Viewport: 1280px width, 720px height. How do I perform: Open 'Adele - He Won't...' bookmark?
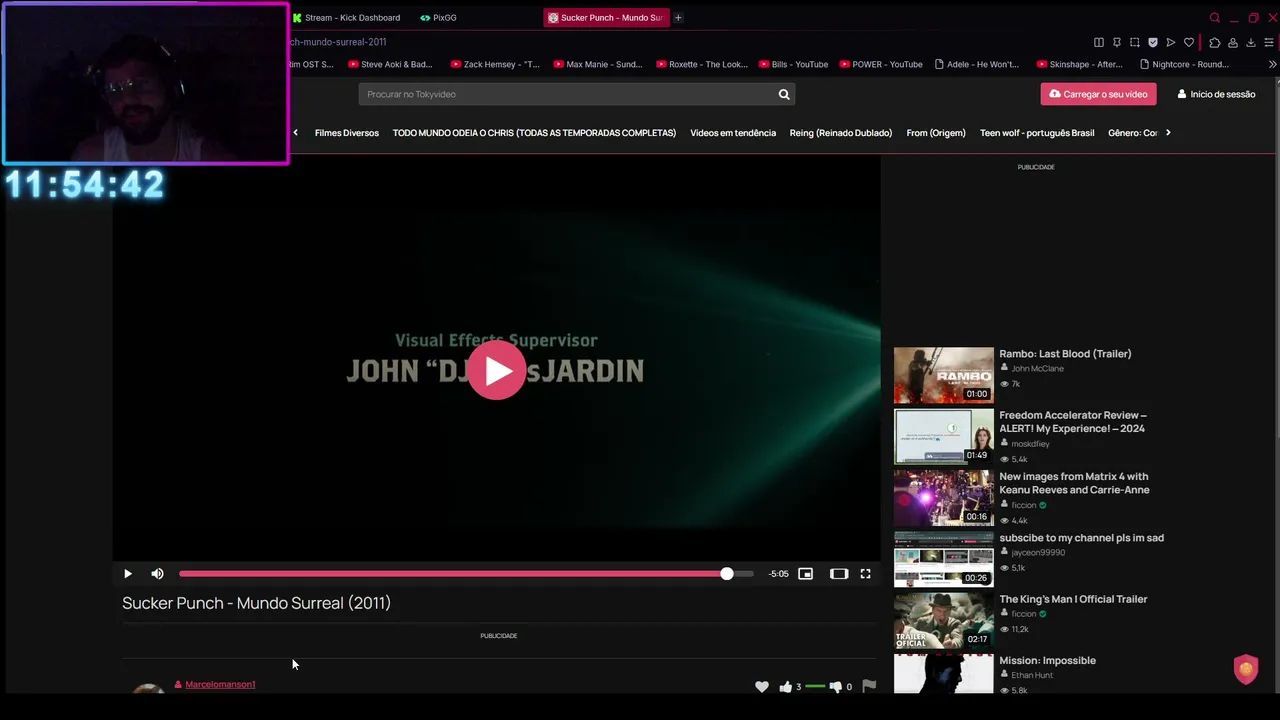[977, 64]
